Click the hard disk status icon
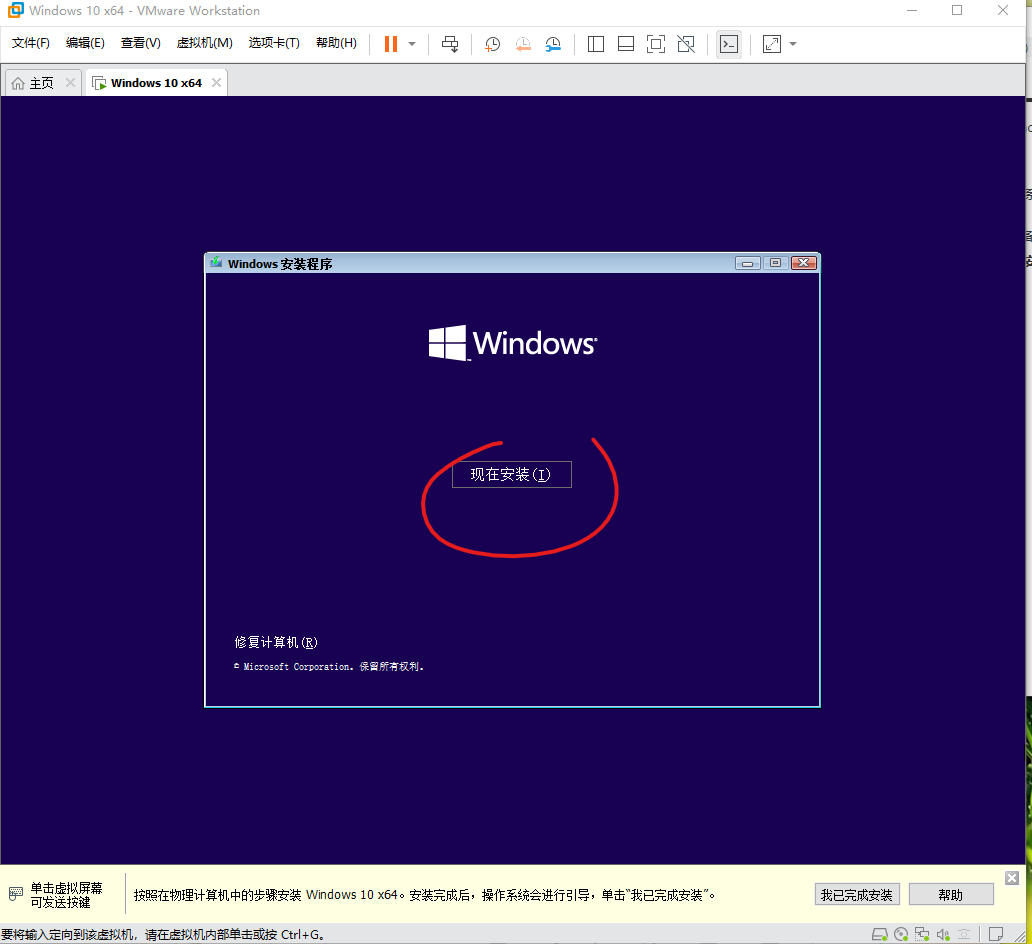Viewport: 1032px width, 944px height. tap(880, 934)
